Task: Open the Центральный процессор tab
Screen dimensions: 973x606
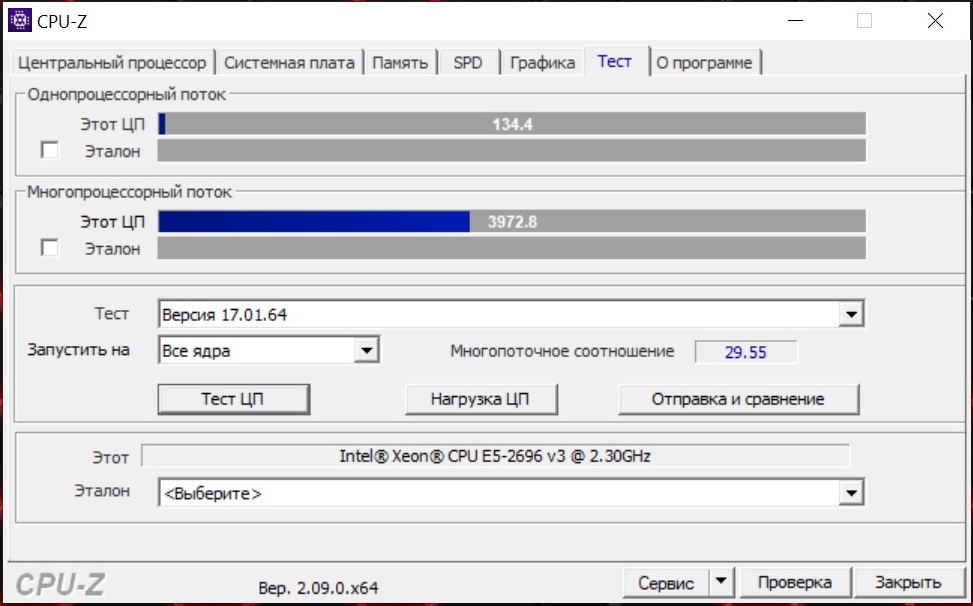Action: [112, 63]
